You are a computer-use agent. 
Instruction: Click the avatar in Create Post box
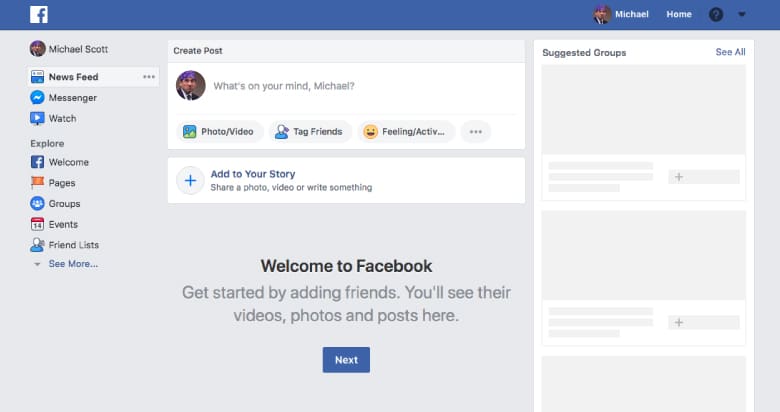pos(191,86)
